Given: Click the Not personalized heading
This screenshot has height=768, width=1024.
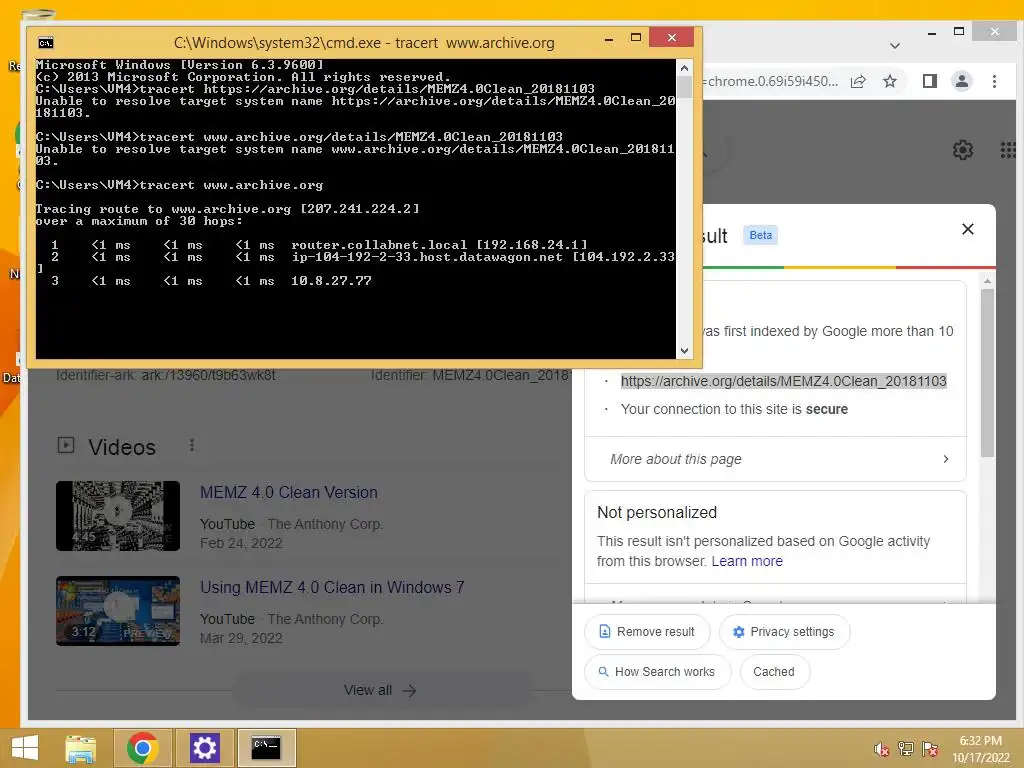Looking at the screenshot, I should tap(657, 513).
